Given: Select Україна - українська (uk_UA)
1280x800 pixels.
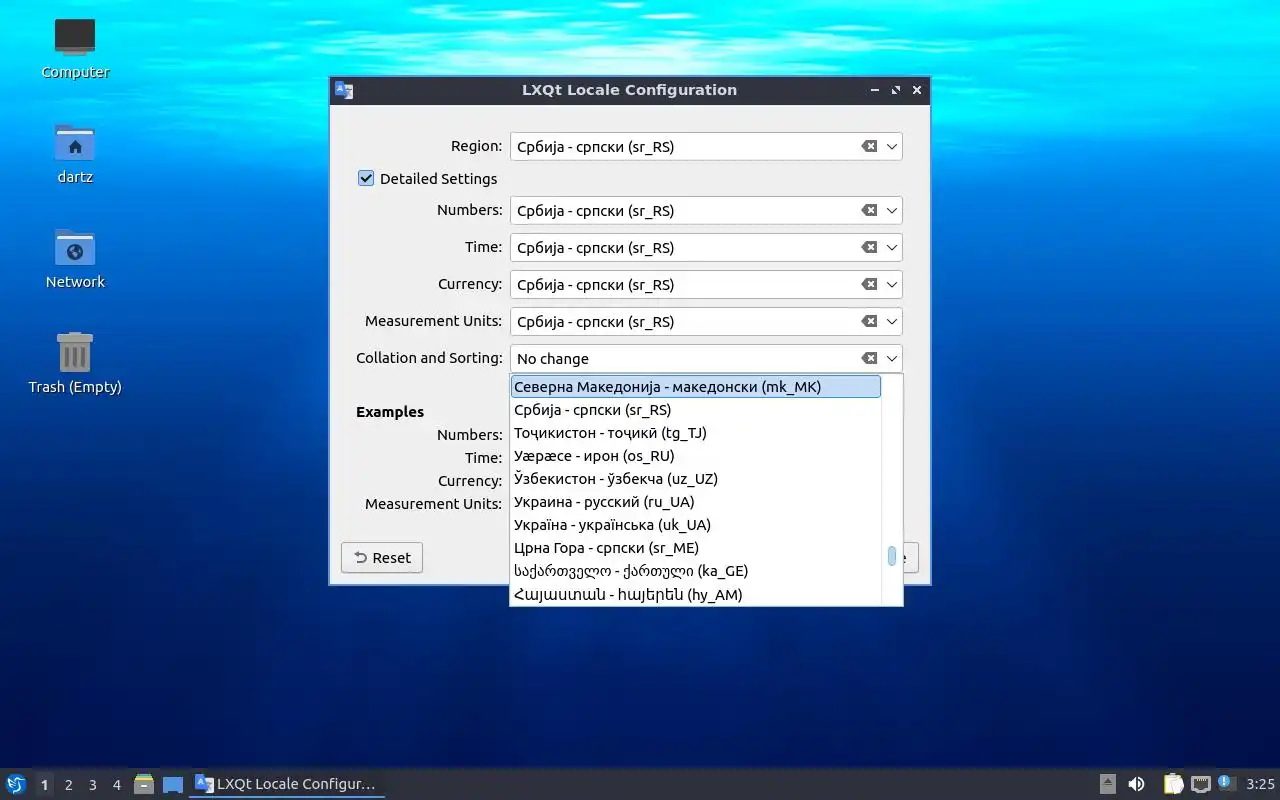Looking at the screenshot, I should click(x=696, y=524).
